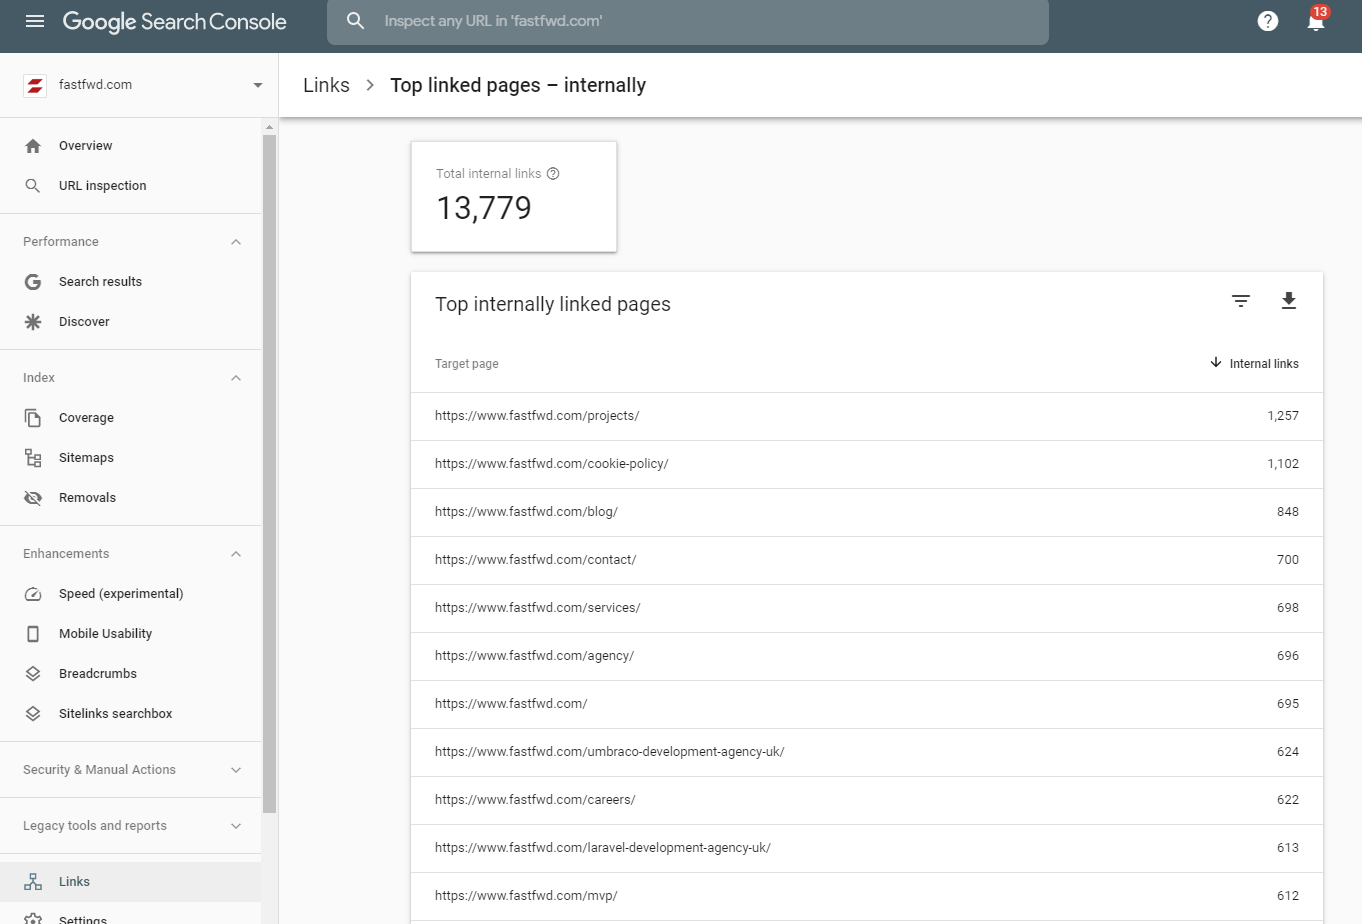Click the Overview home icon
Image resolution: width=1362 pixels, height=924 pixels.
click(x=33, y=146)
